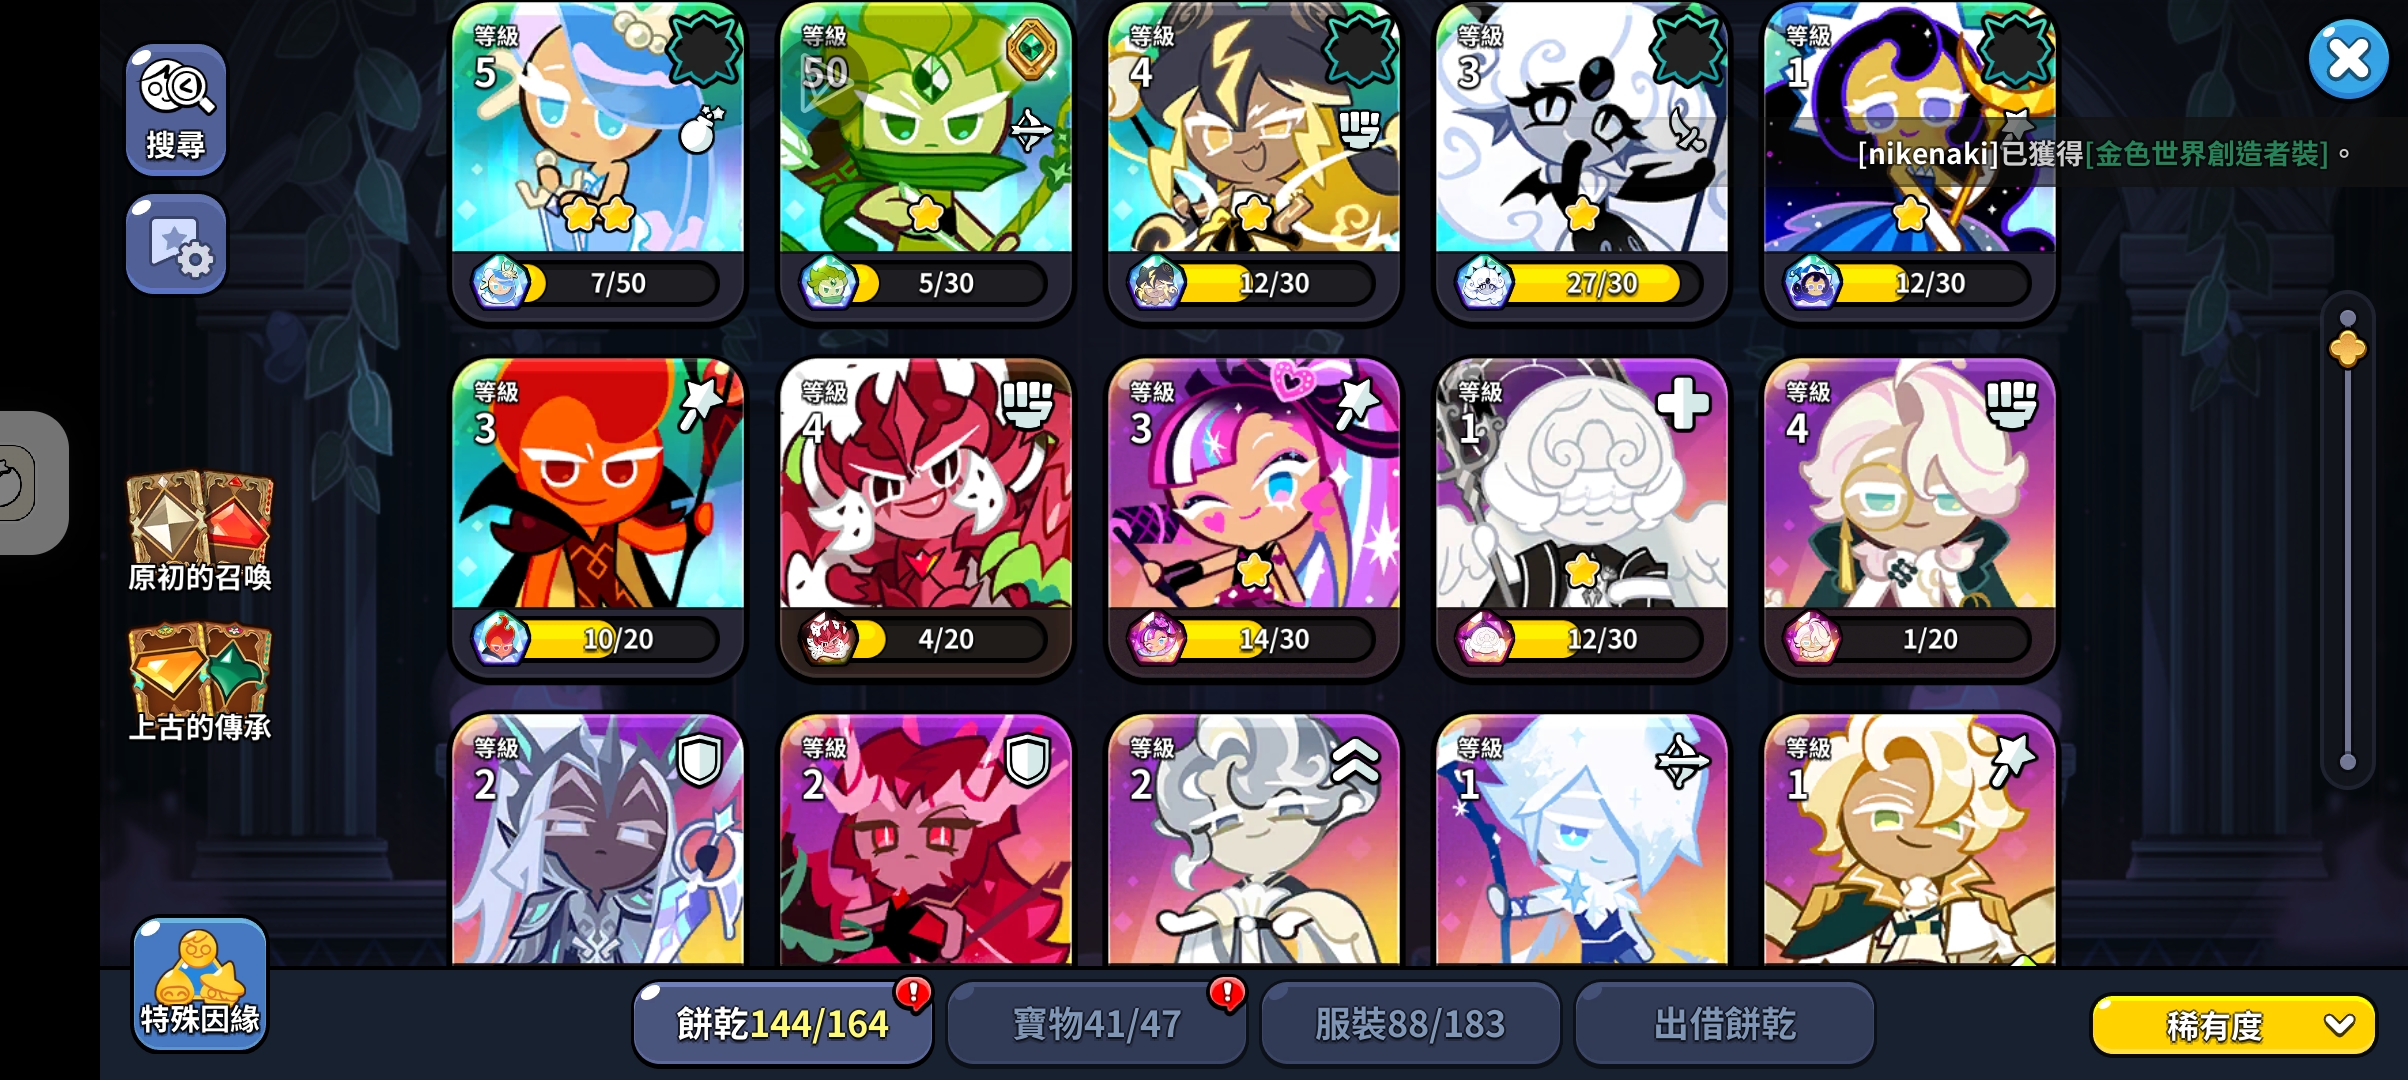Open 上古的傳承 card pack icon
2408x1080 pixels.
click(200, 682)
